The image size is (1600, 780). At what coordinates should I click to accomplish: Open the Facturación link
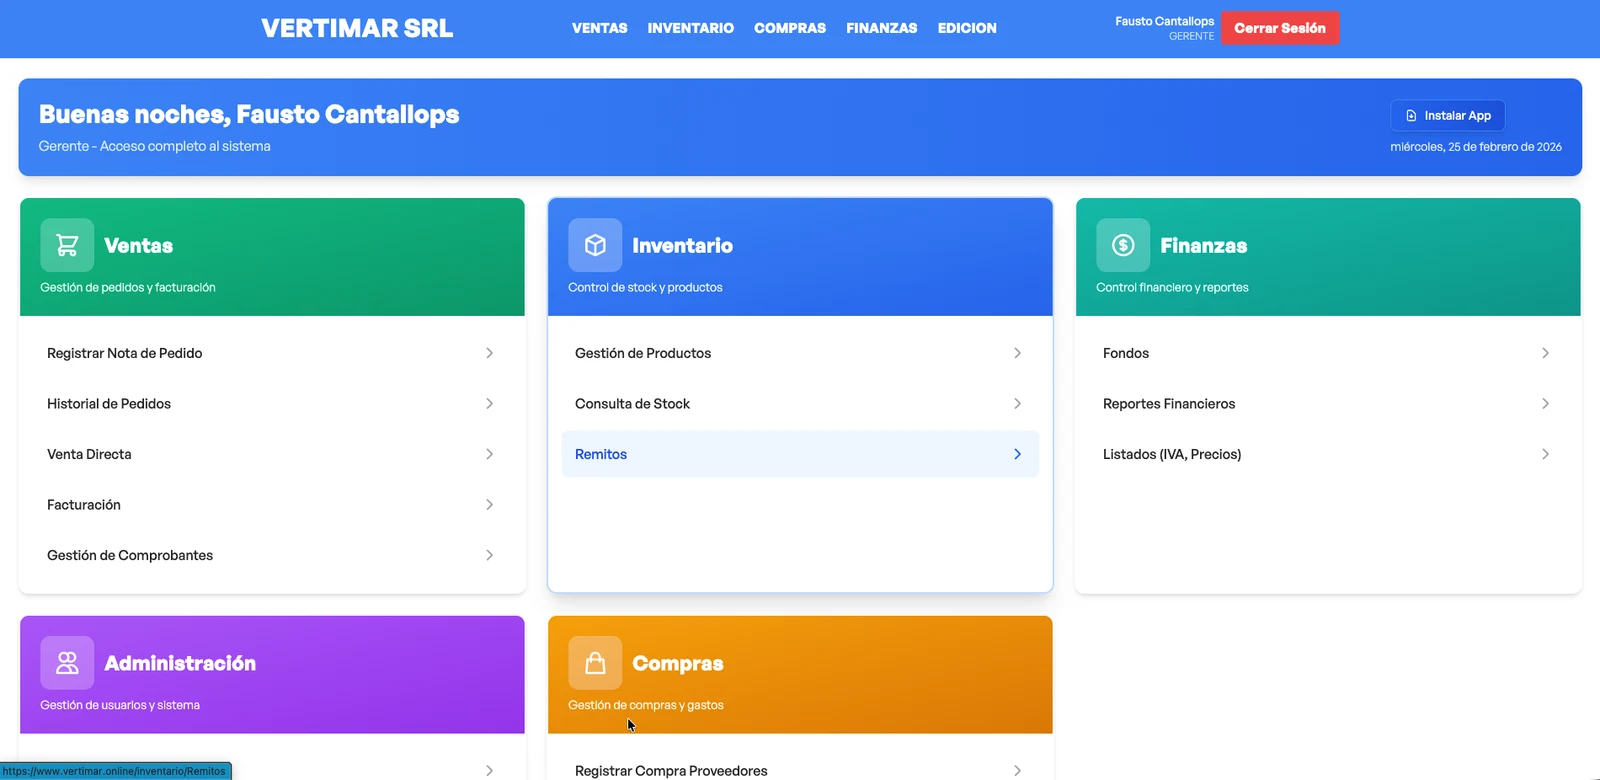click(272, 505)
